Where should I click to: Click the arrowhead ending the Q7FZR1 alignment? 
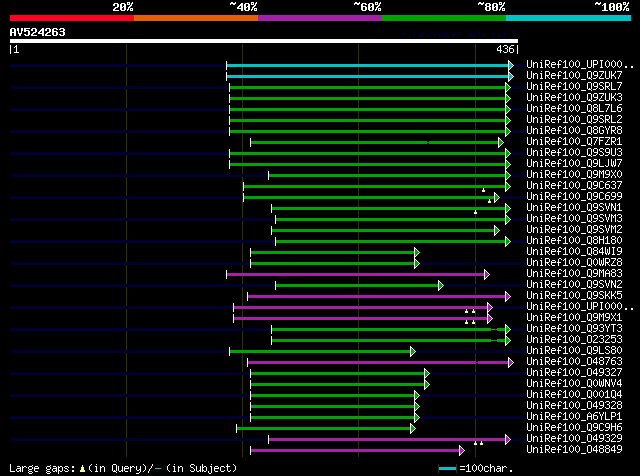pyautogui.click(x=500, y=142)
